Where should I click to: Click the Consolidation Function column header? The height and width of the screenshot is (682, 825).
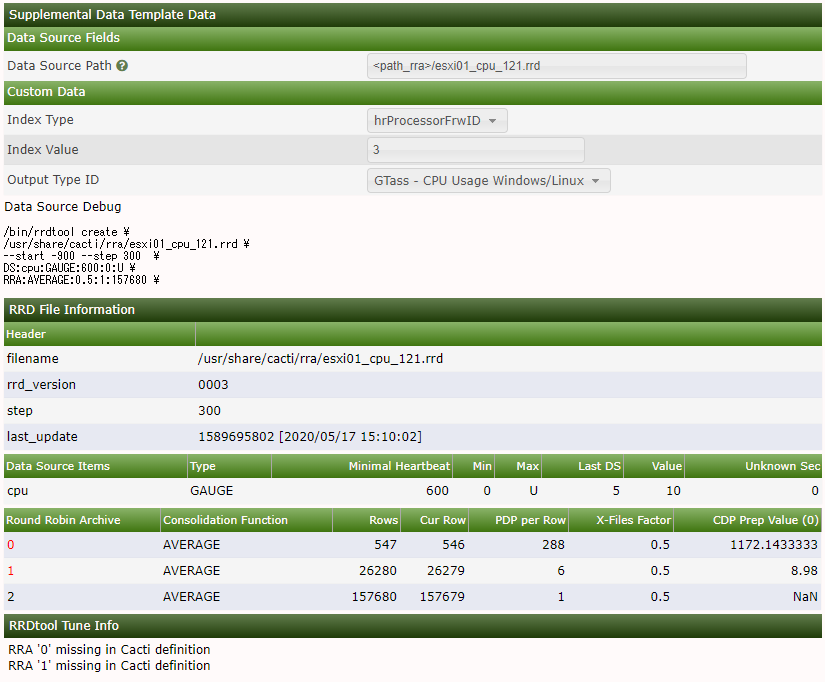point(225,520)
